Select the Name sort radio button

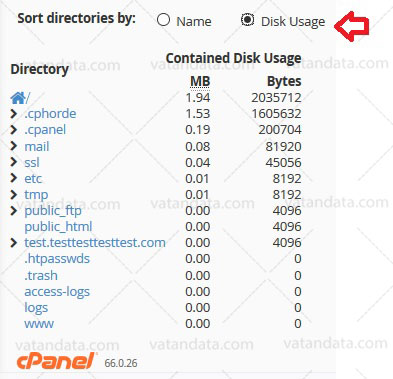(163, 20)
